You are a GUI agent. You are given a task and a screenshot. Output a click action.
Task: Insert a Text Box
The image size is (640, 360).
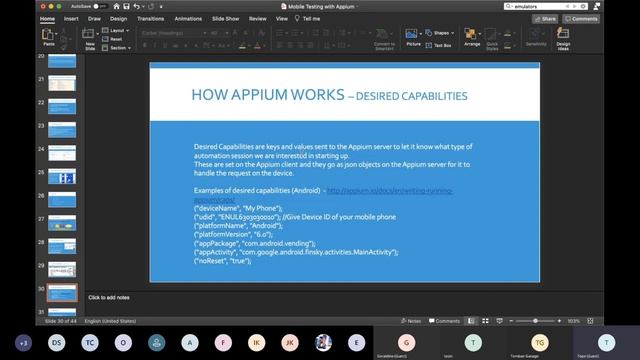[438, 45]
